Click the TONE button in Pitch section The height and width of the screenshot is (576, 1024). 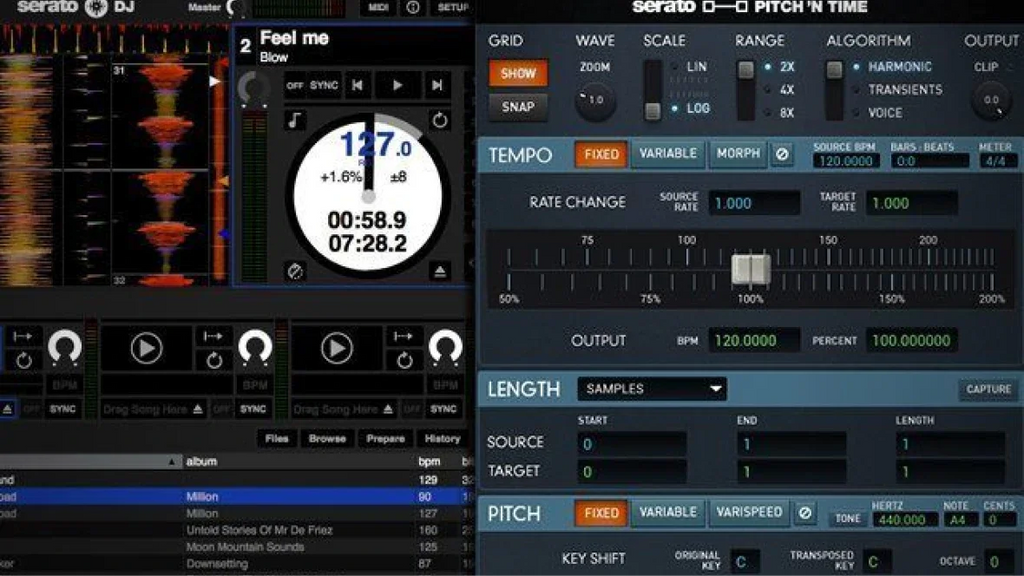click(x=848, y=519)
